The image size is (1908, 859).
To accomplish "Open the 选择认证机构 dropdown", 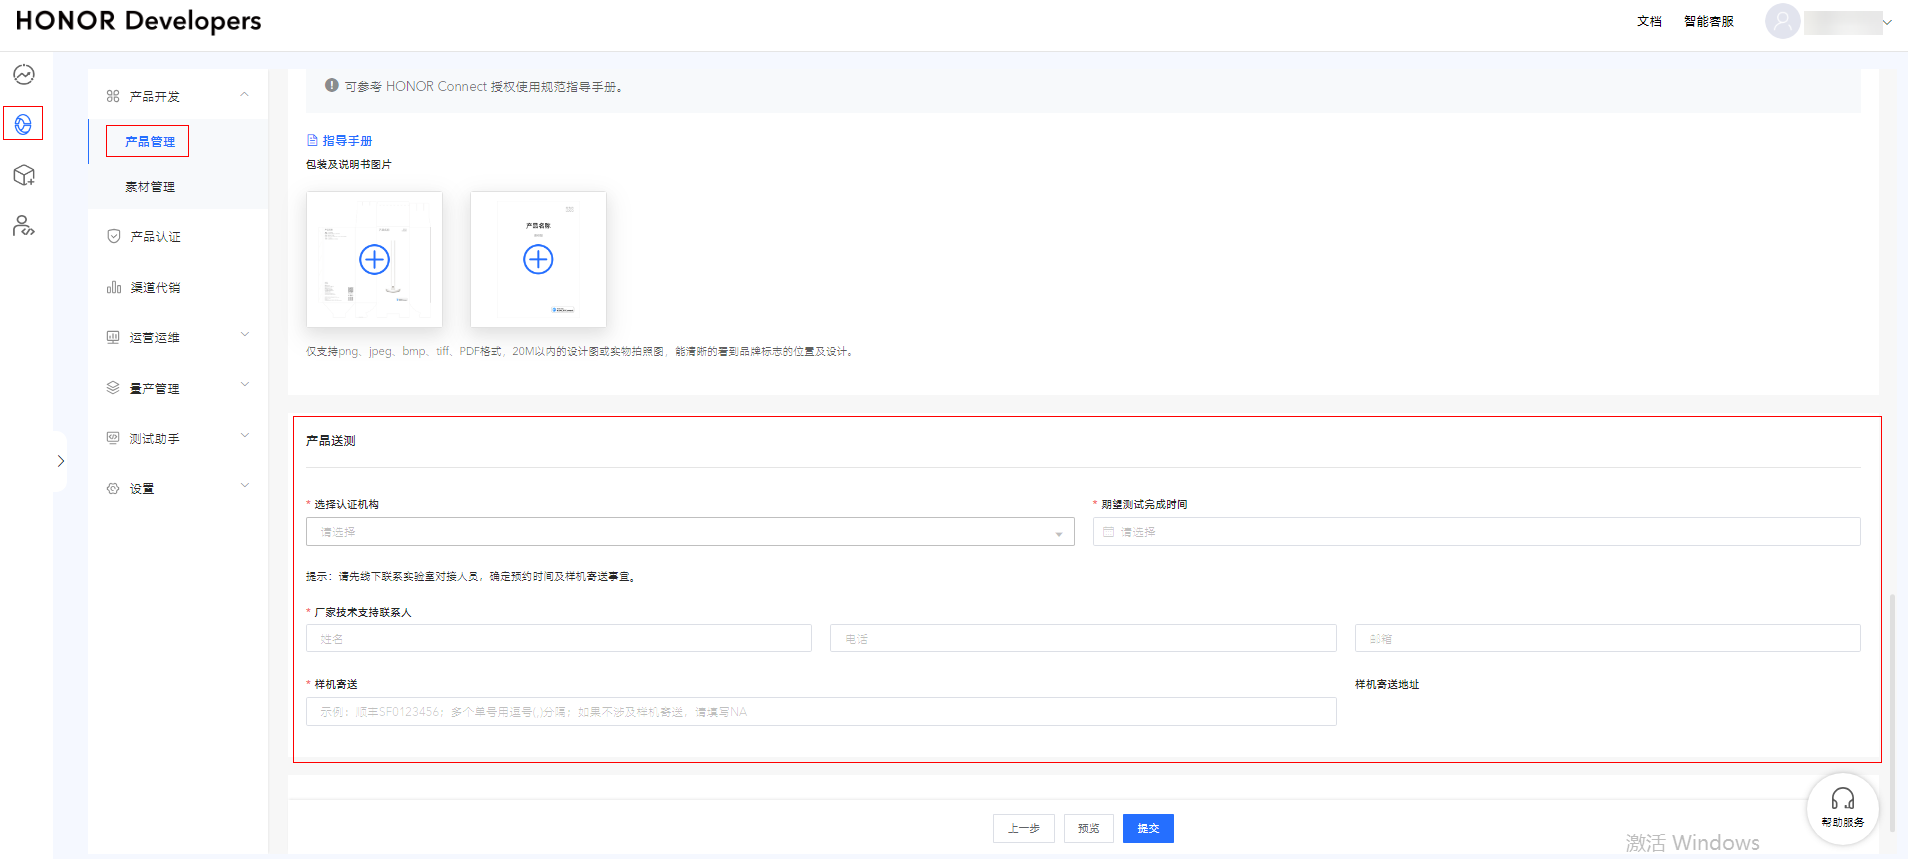I will (x=689, y=532).
